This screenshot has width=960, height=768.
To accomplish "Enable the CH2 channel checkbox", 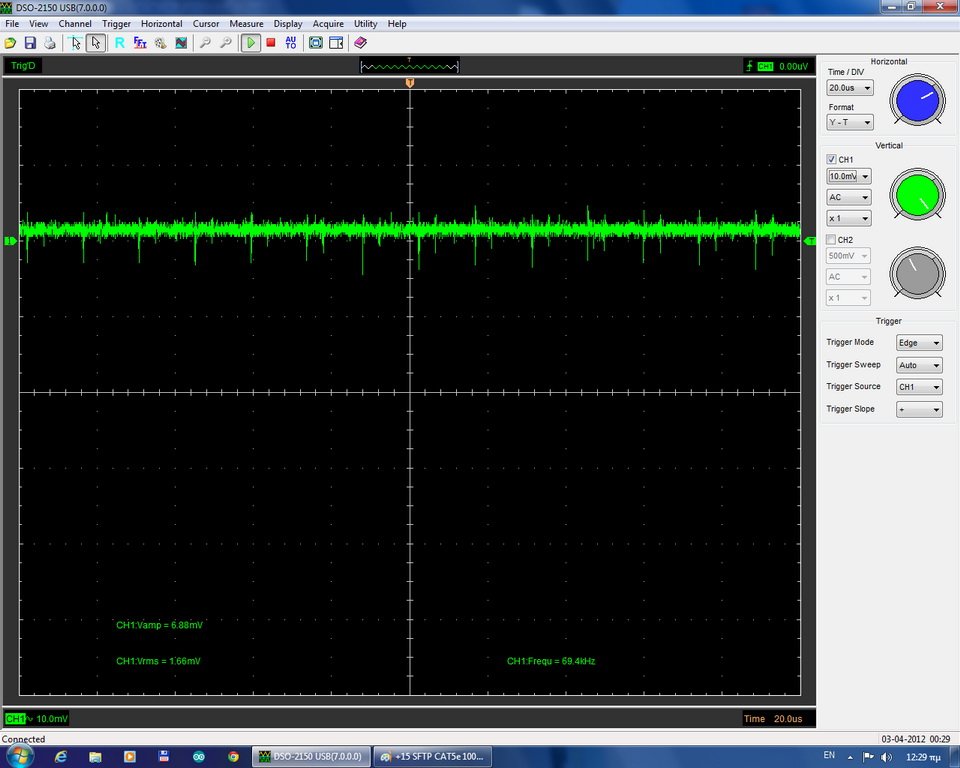I will click(831, 239).
